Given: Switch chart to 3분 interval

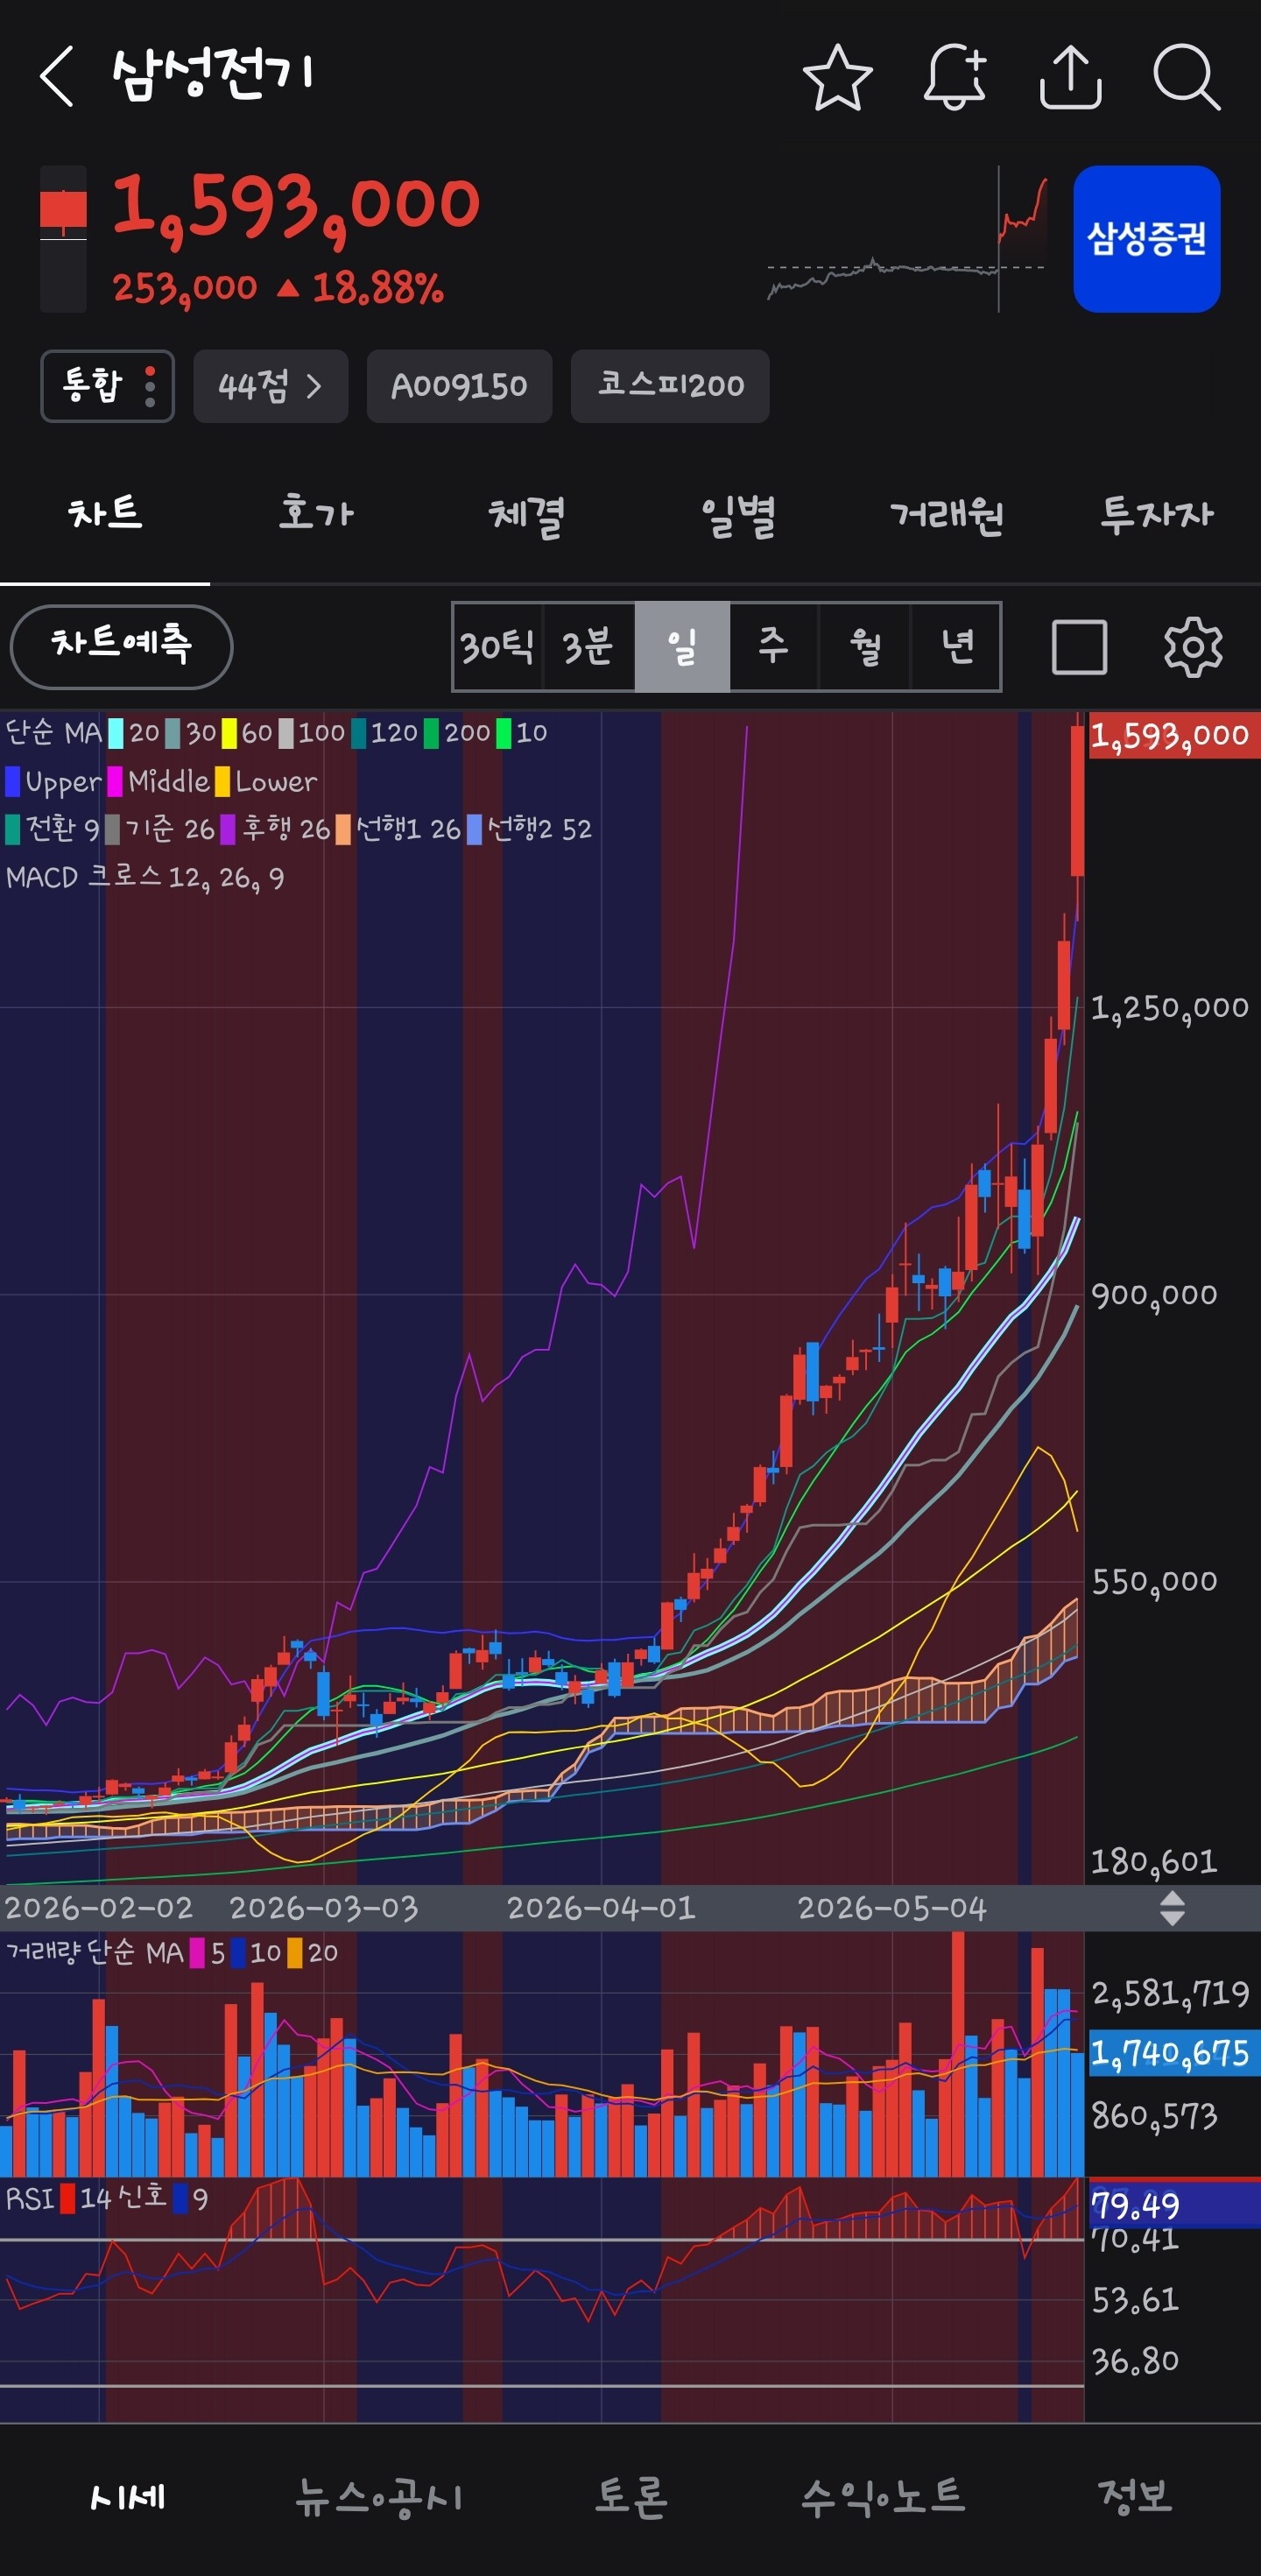Looking at the screenshot, I should (x=588, y=646).
